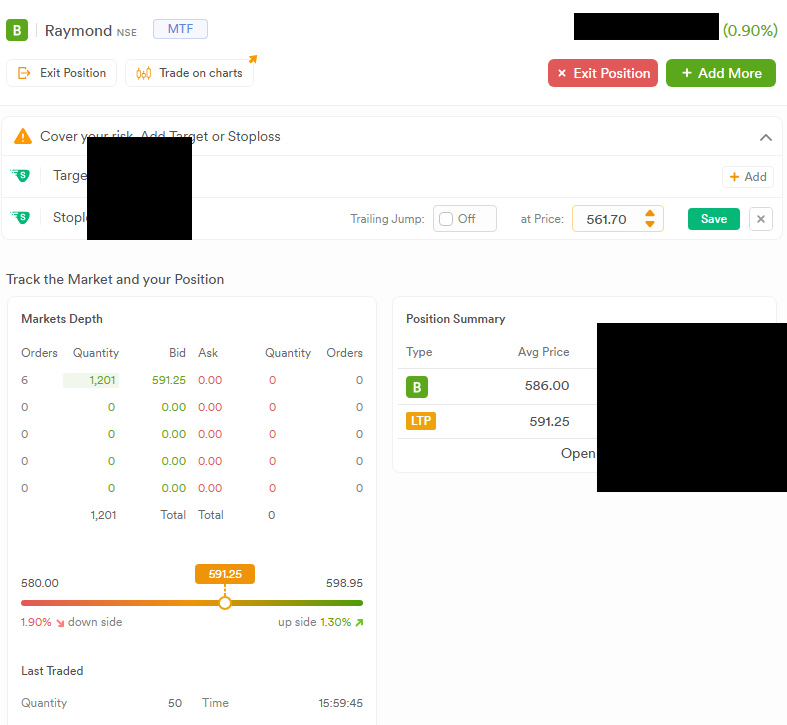Screen dimensions: 787x725
Task: Open Trade on charts candlestick button
Action: tap(189, 73)
